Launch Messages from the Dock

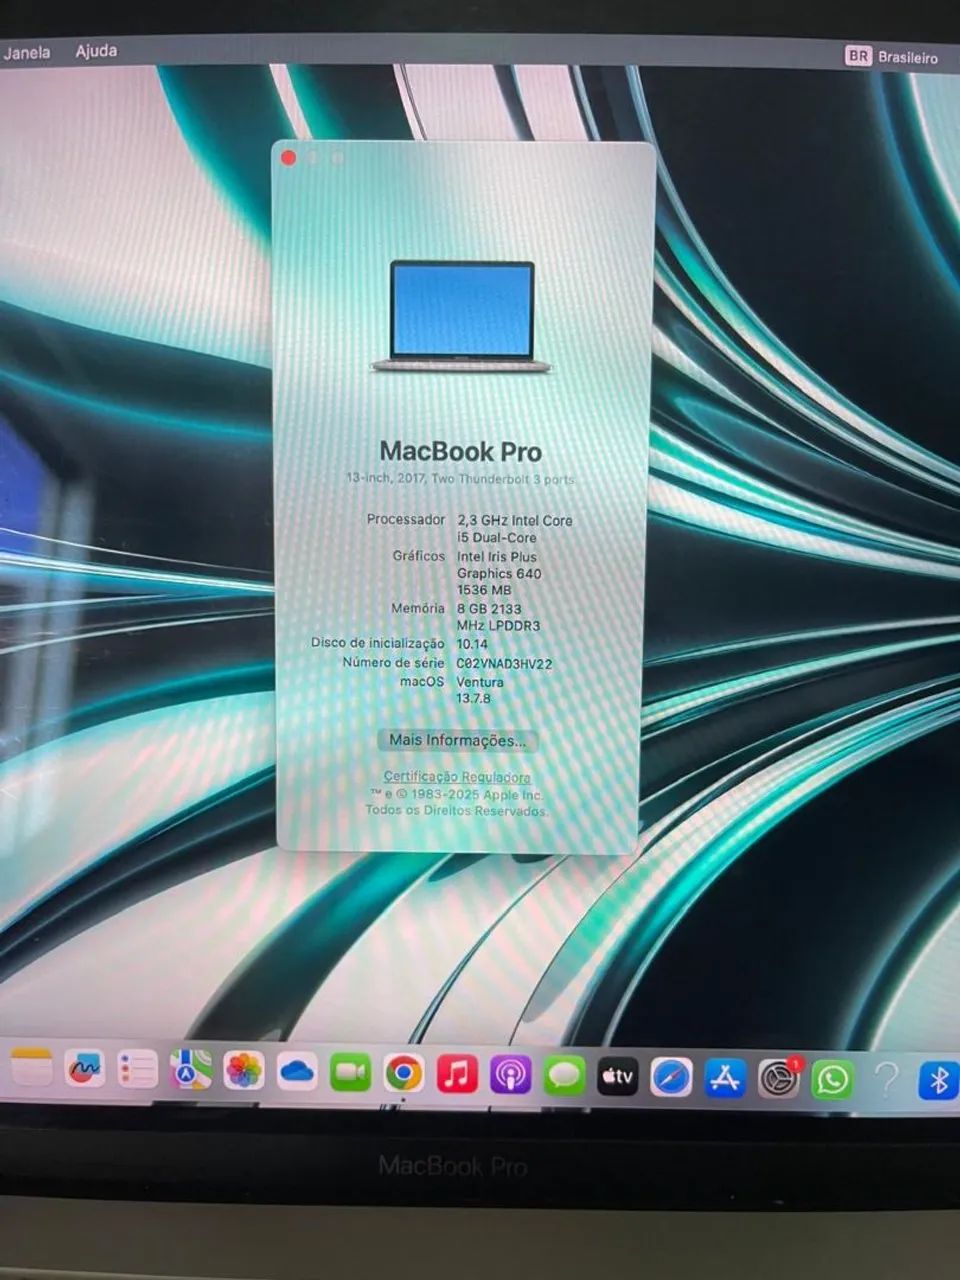pyautogui.click(x=565, y=1076)
